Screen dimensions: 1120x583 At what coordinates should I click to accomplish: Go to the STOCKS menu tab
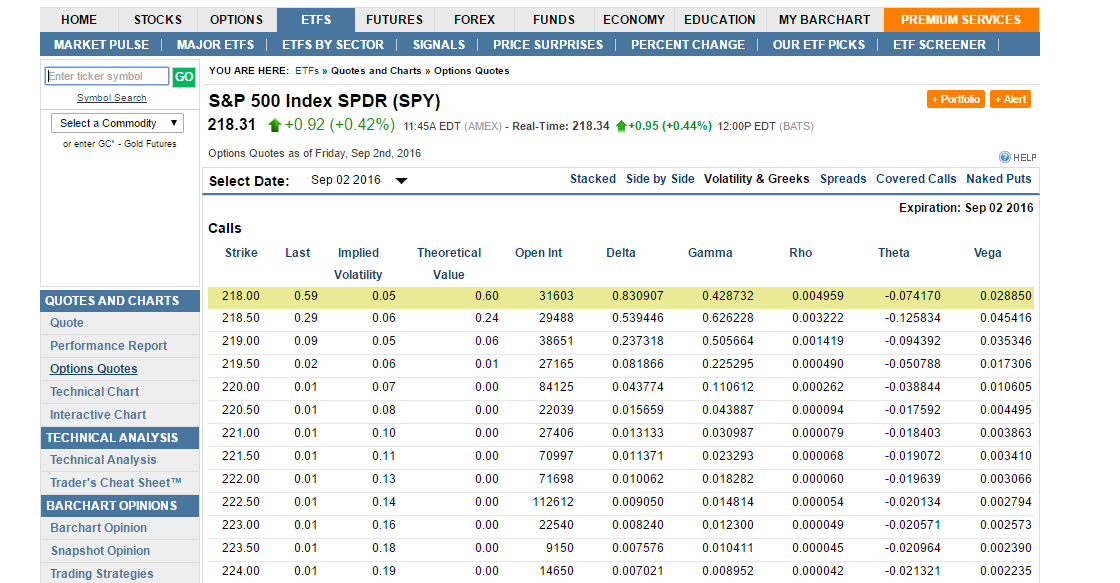pos(158,20)
